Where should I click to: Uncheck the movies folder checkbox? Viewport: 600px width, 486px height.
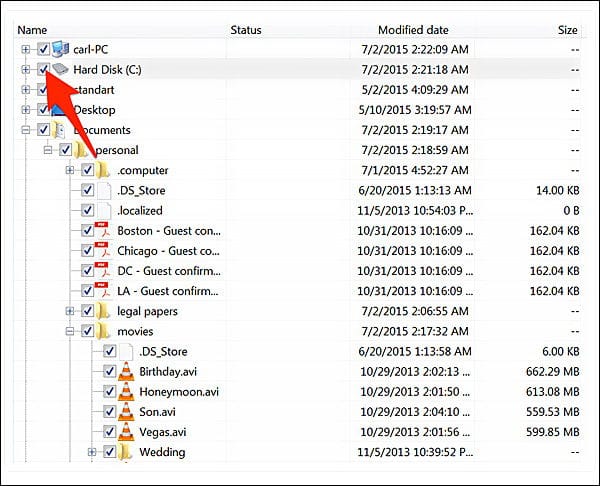[x=88, y=331]
